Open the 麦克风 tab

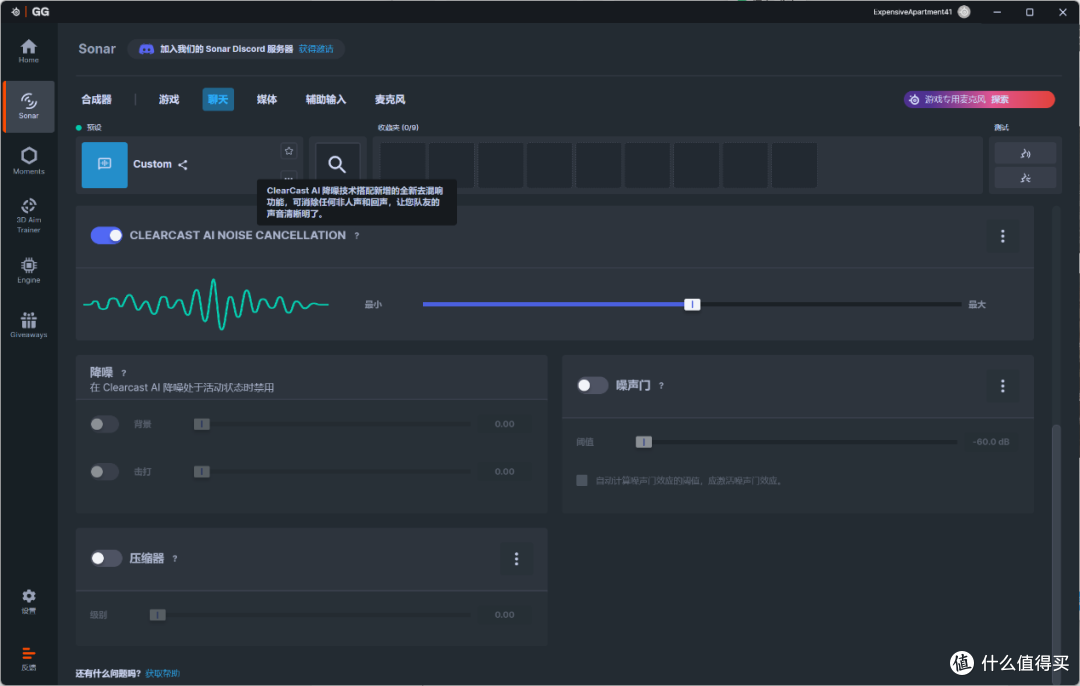pyautogui.click(x=390, y=99)
